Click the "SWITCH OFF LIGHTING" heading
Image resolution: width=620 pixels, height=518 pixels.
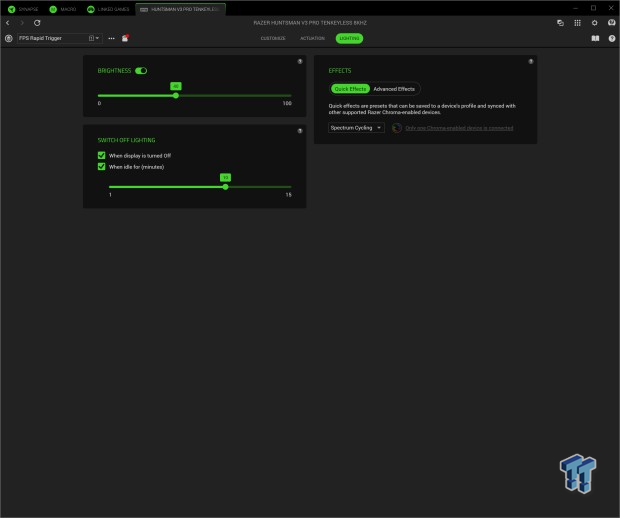pyautogui.click(x=127, y=140)
